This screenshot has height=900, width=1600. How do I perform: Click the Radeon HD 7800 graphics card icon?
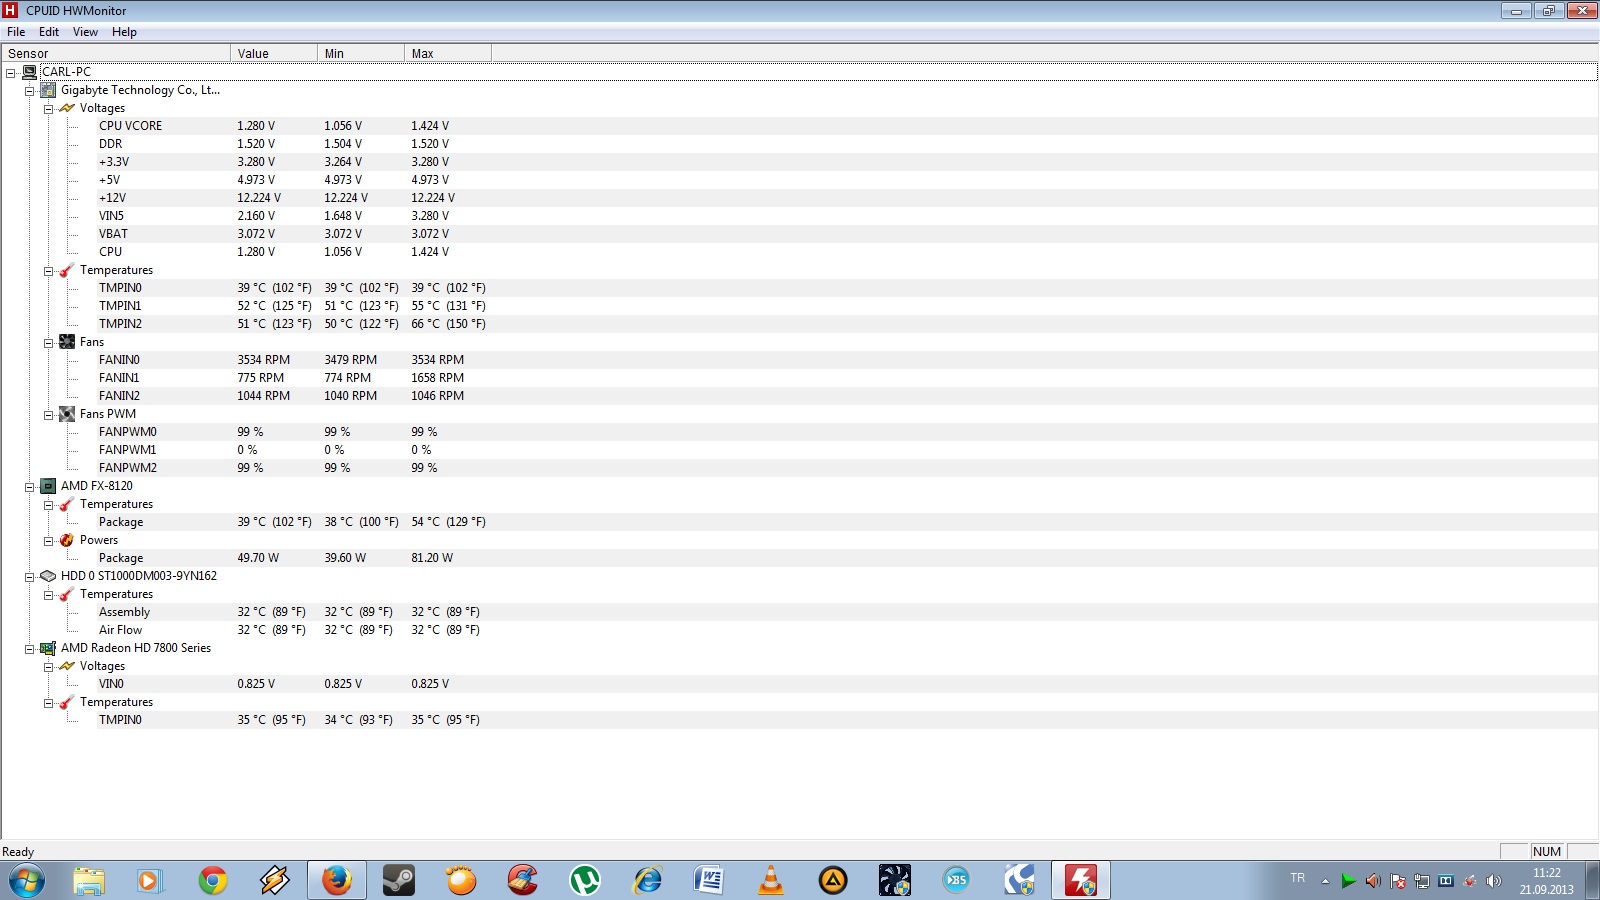(x=48, y=648)
